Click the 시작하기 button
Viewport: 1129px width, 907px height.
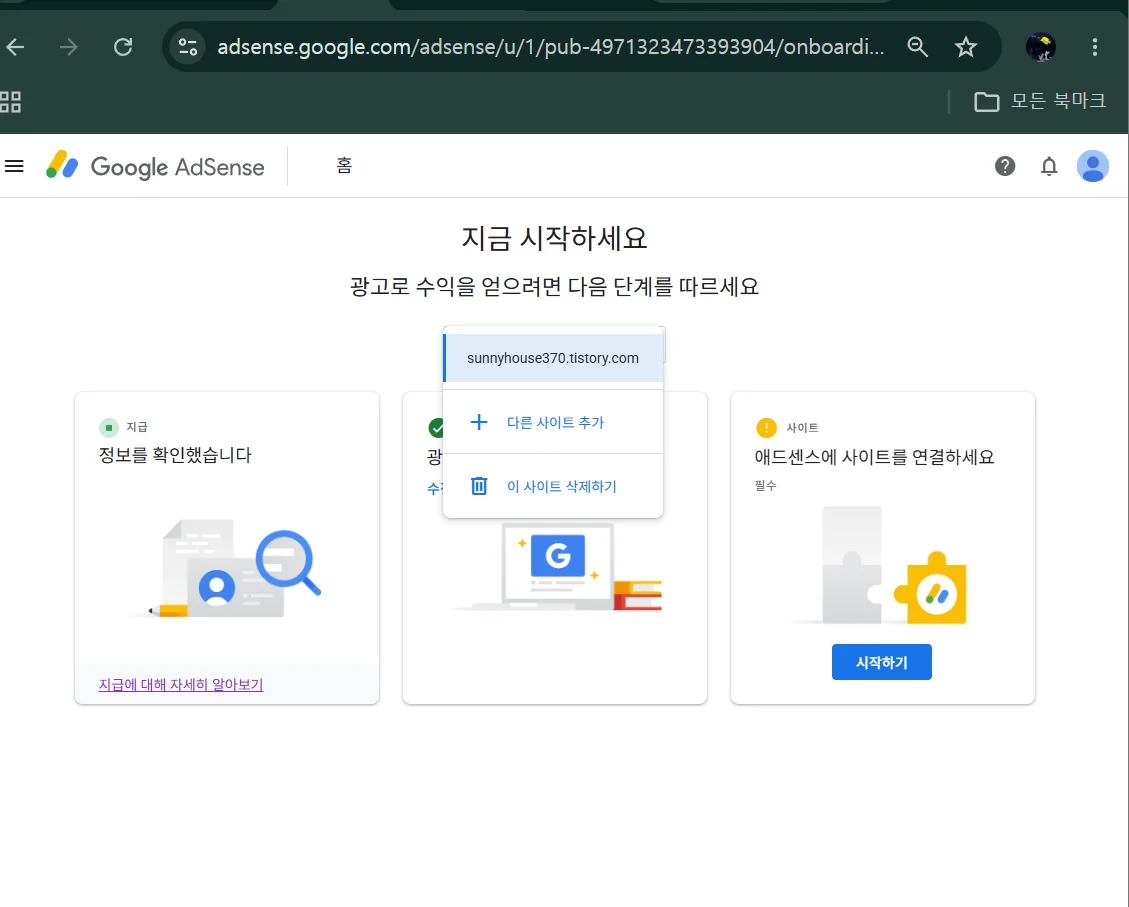[x=881, y=662]
